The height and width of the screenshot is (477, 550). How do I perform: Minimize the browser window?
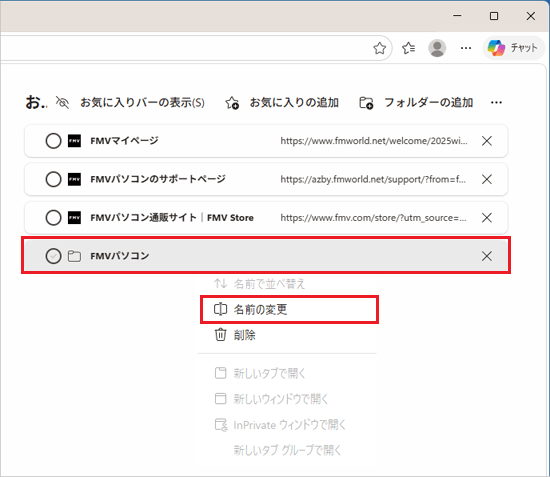pyautogui.click(x=457, y=16)
